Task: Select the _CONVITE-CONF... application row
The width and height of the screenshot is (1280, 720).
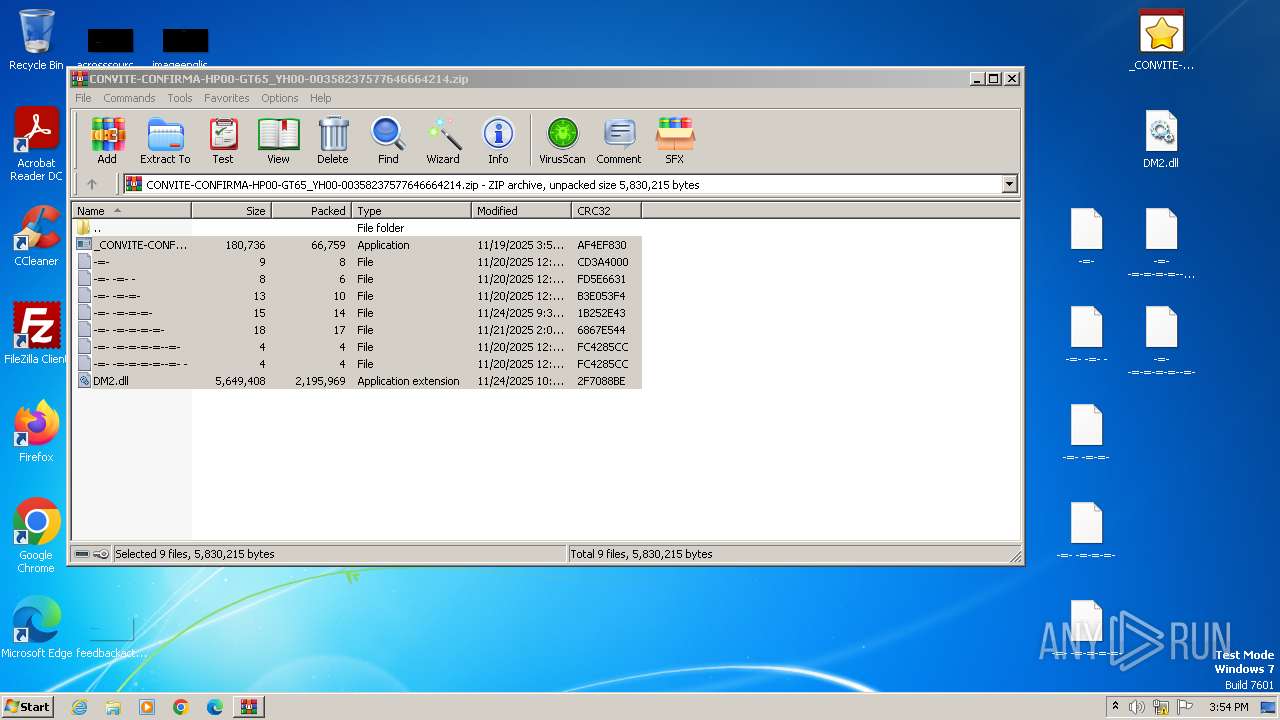Action: [x=358, y=245]
